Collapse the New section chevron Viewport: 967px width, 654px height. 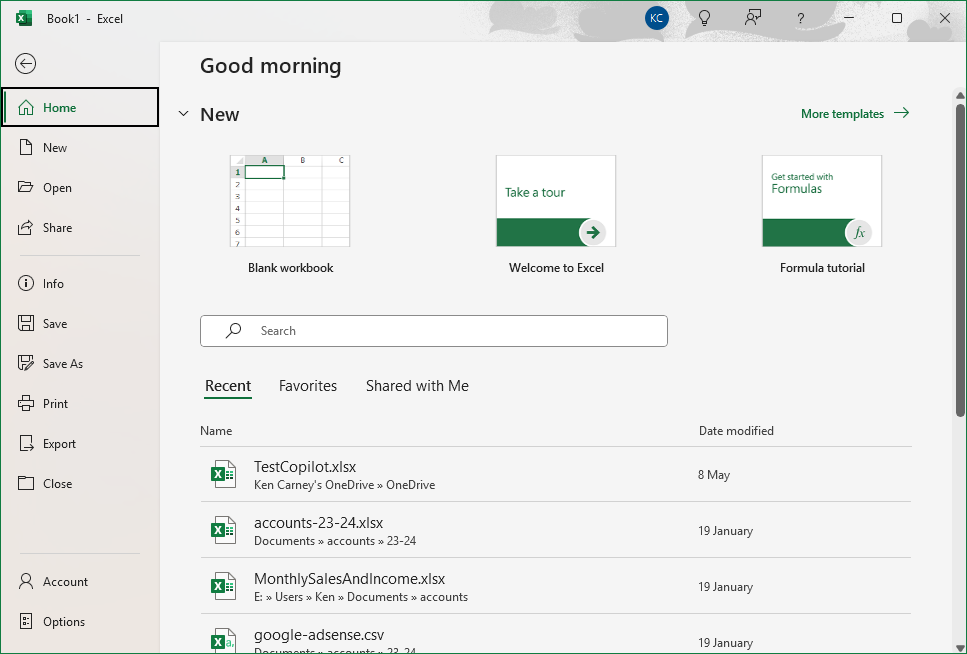tap(183, 114)
